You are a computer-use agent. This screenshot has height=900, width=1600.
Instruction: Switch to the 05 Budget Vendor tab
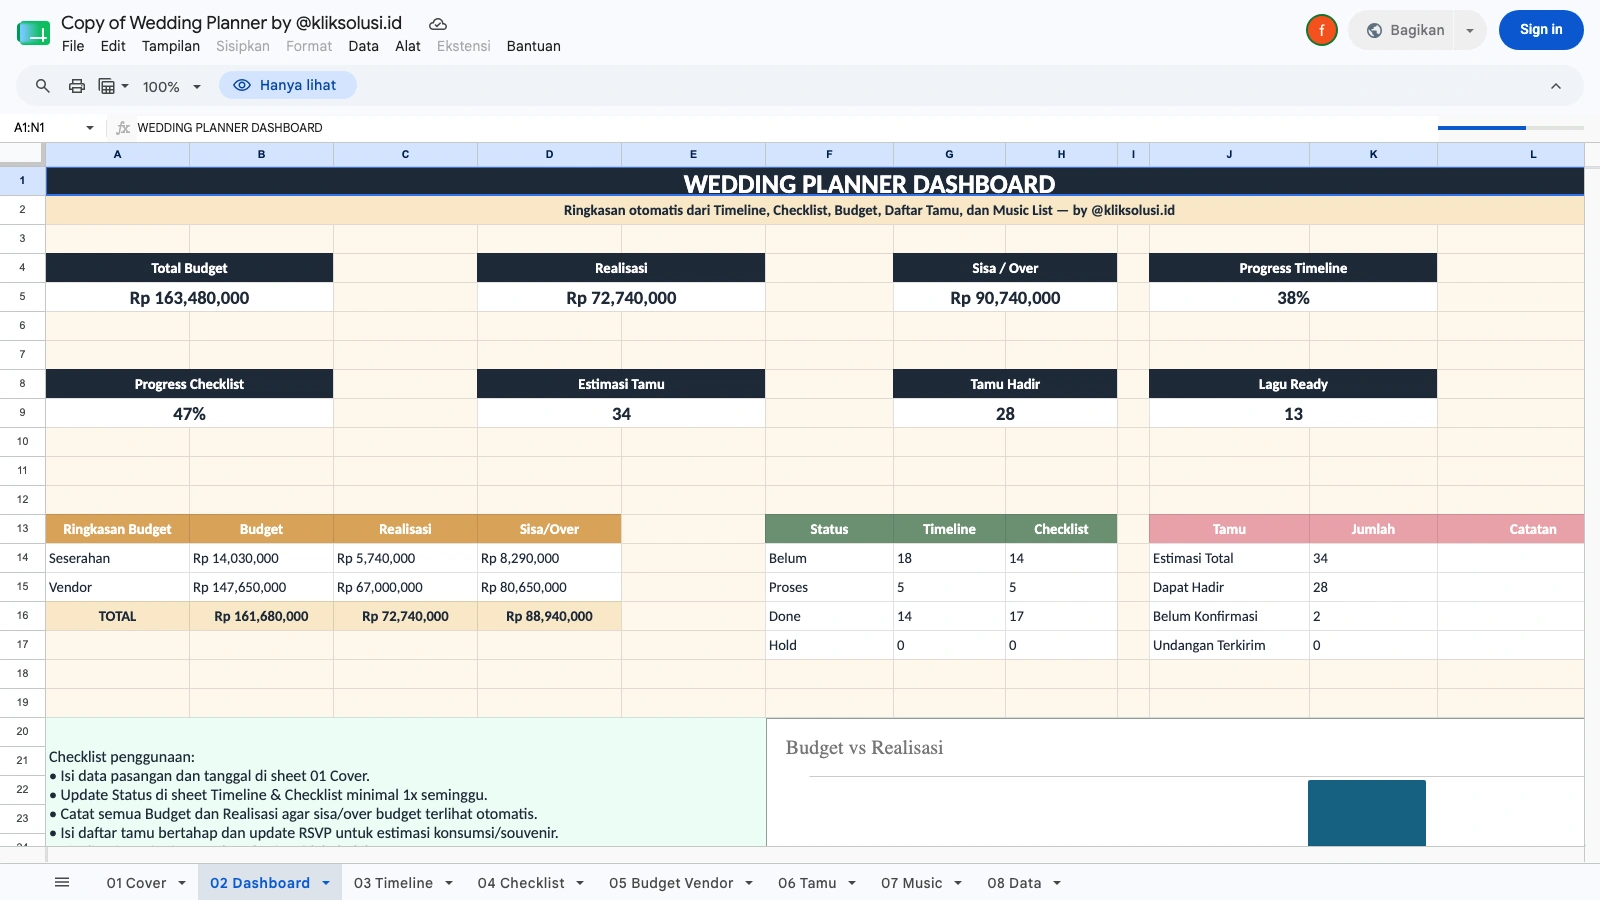(x=671, y=883)
